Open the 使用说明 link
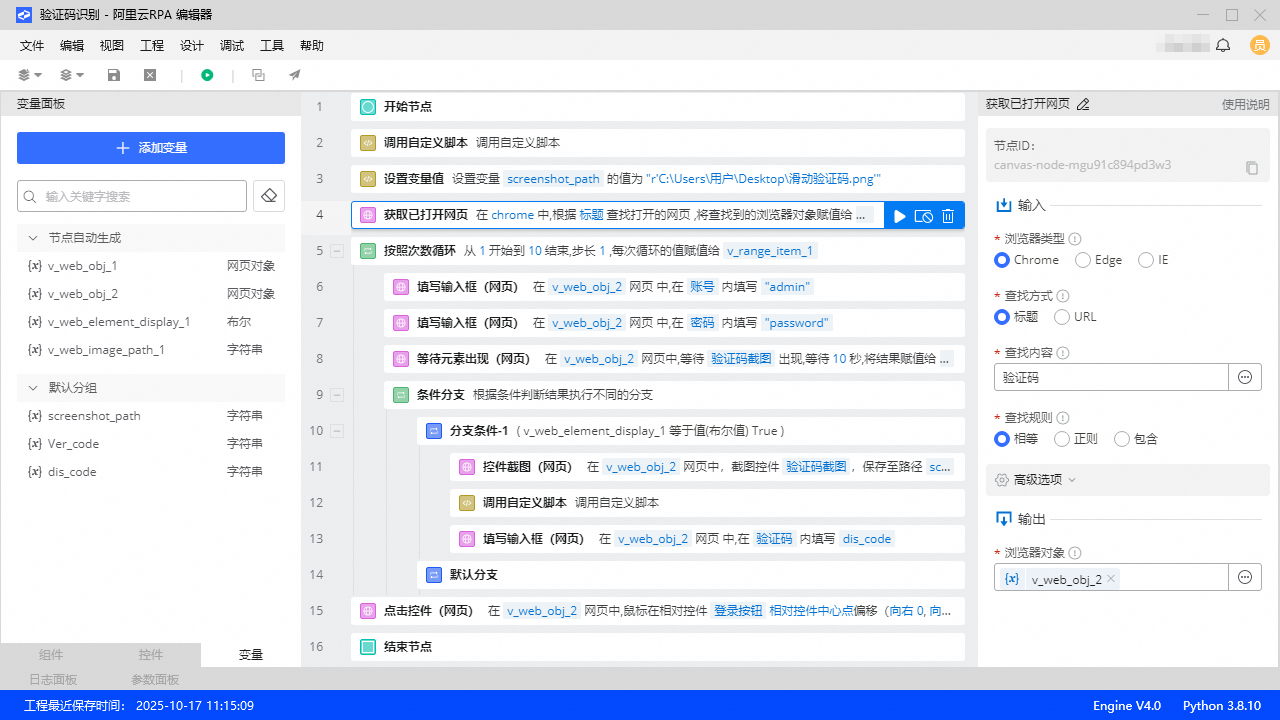Image resolution: width=1280 pixels, height=720 pixels. point(1246,104)
